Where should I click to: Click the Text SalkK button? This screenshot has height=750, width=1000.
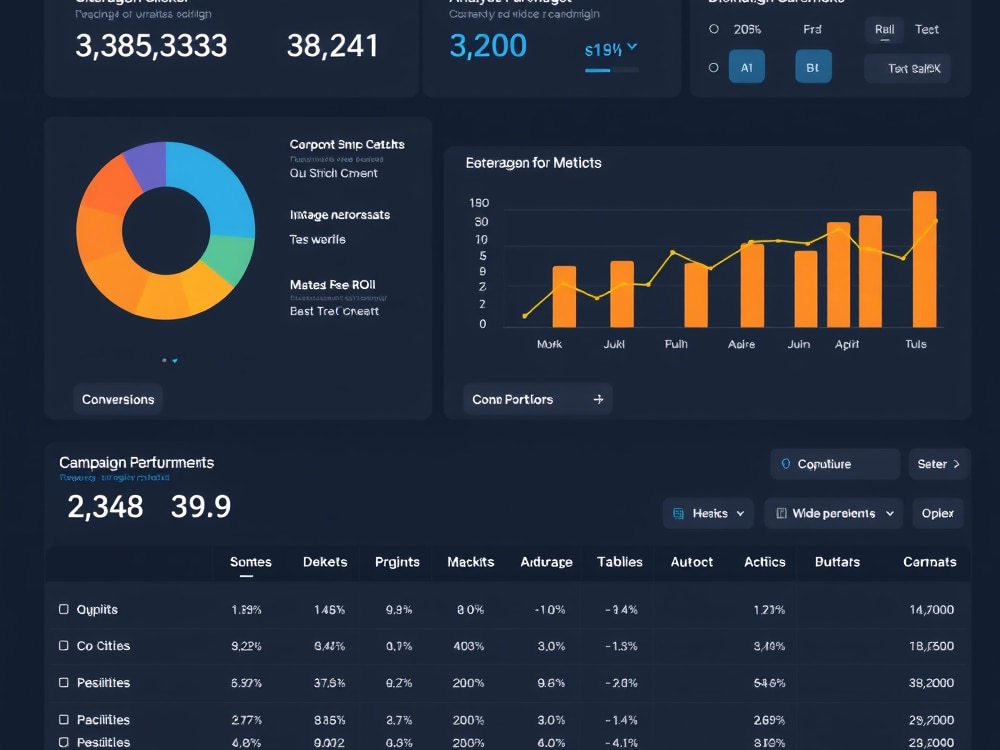coord(908,68)
